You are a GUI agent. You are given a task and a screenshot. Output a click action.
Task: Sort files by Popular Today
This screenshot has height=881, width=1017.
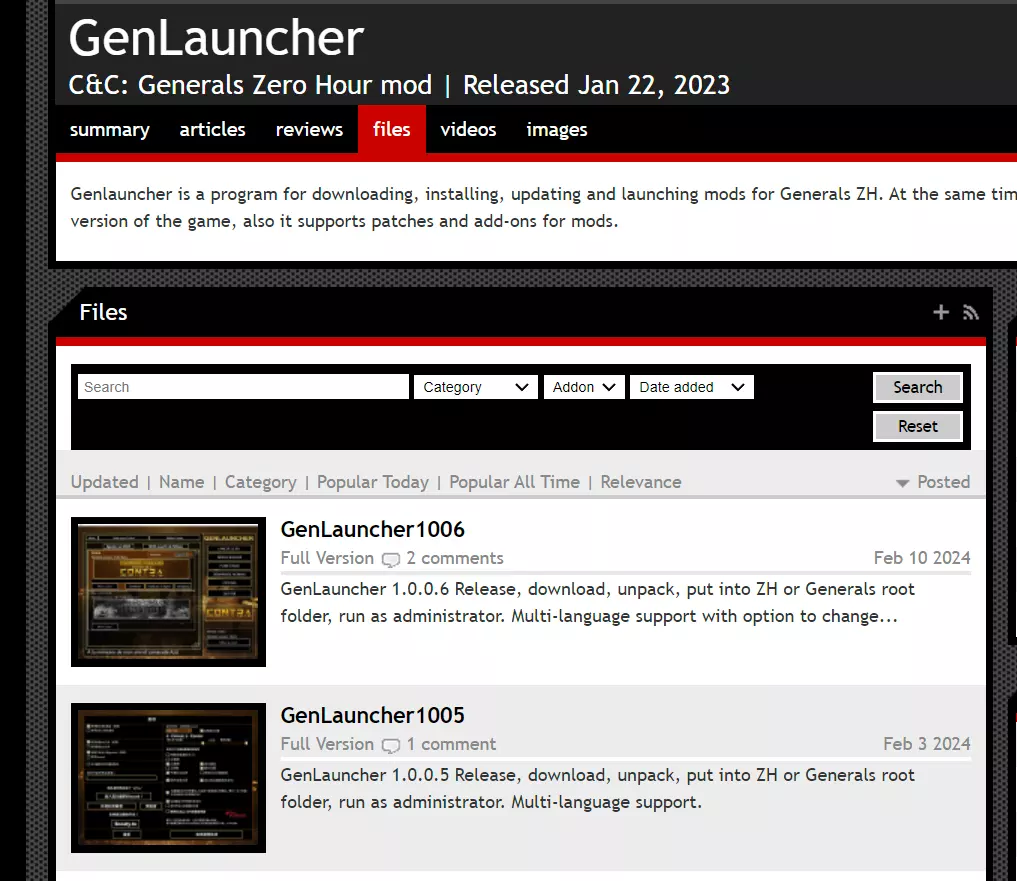click(x=373, y=482)
